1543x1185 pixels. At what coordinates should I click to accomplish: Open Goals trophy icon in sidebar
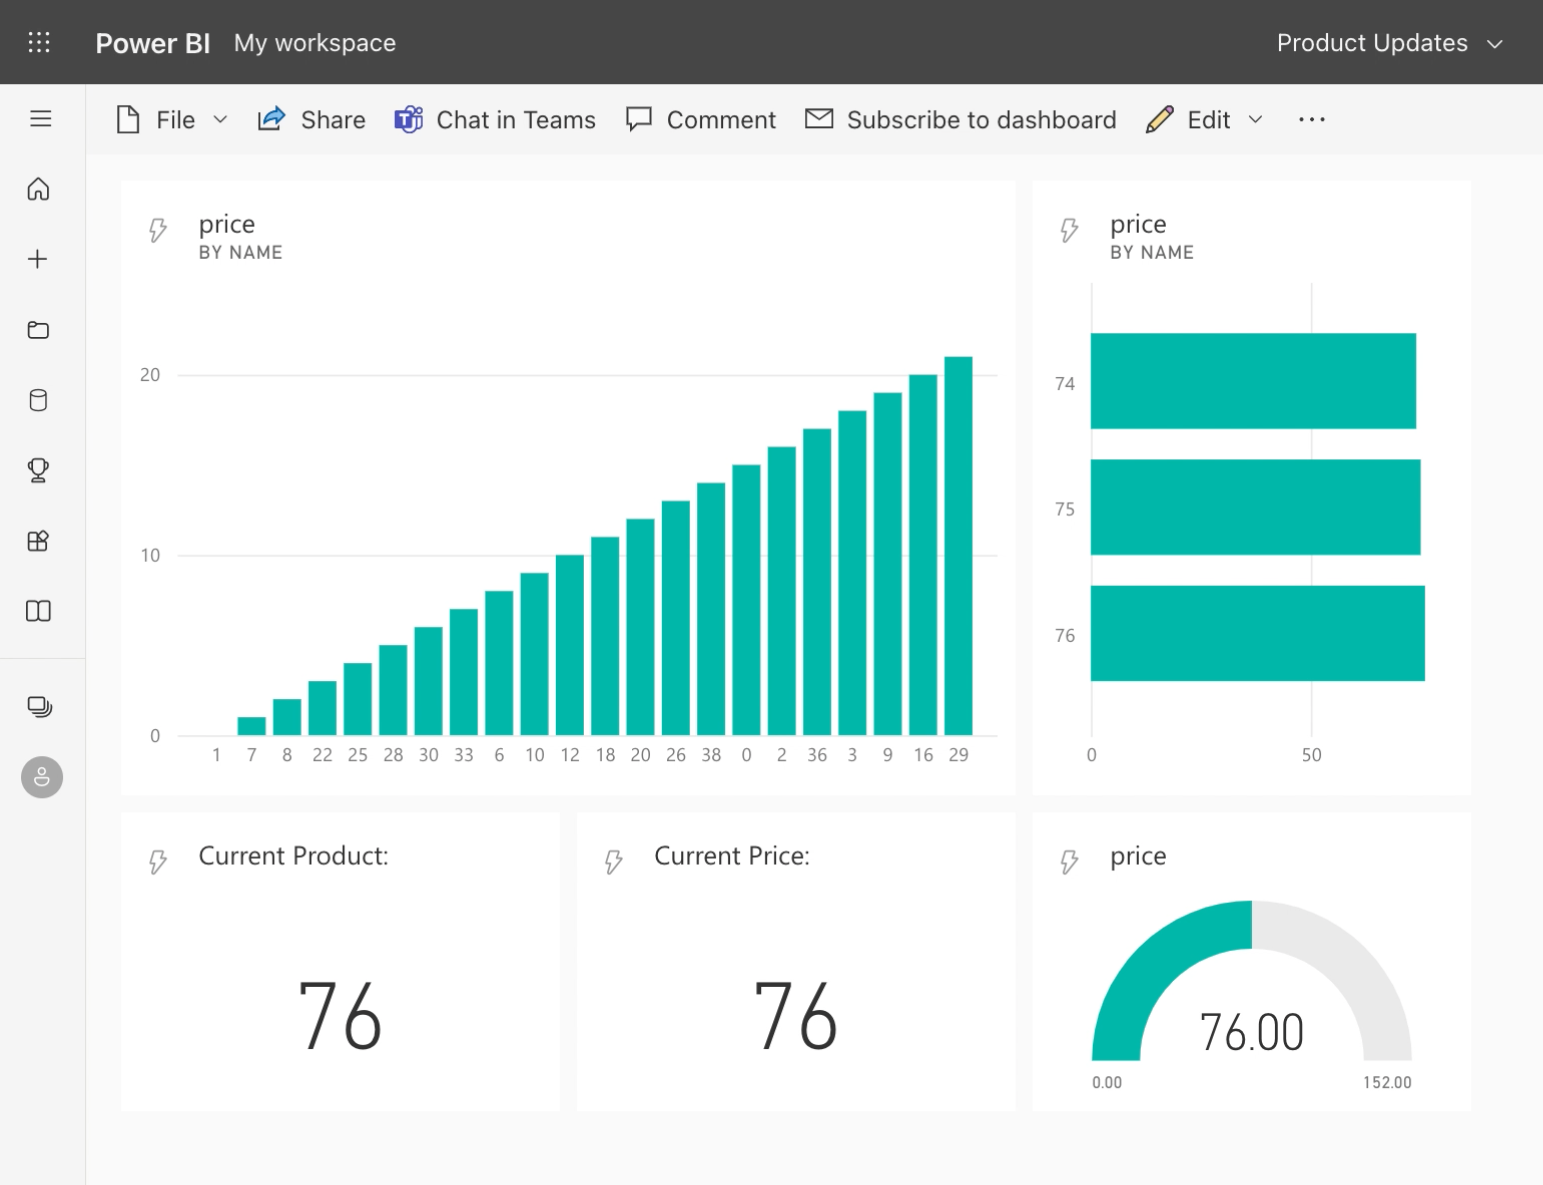[x=39, y=470]
